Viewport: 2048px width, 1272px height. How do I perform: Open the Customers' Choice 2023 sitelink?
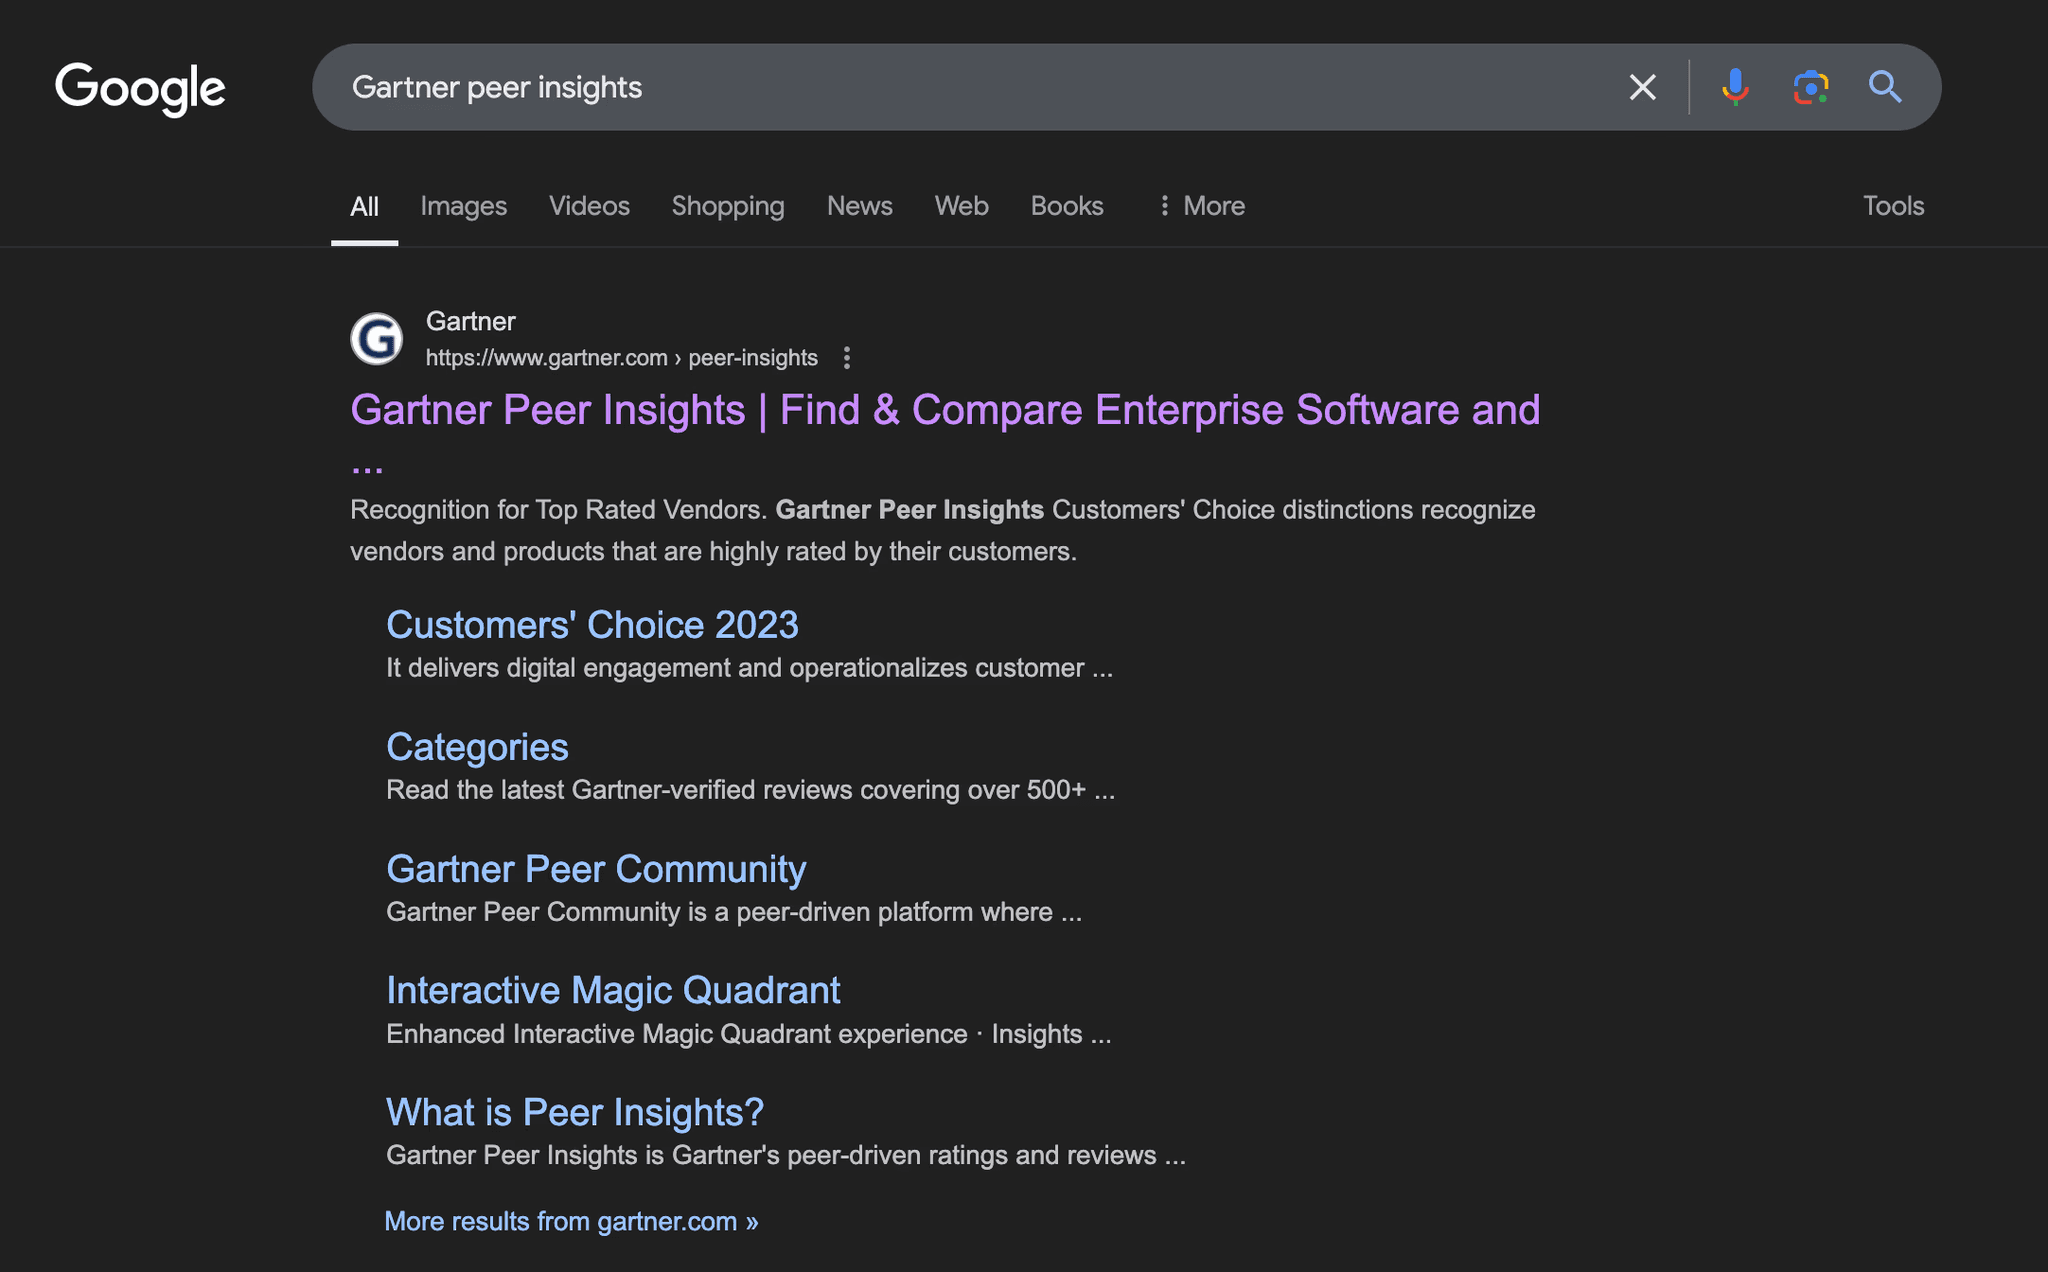click(x=592, y=625)
